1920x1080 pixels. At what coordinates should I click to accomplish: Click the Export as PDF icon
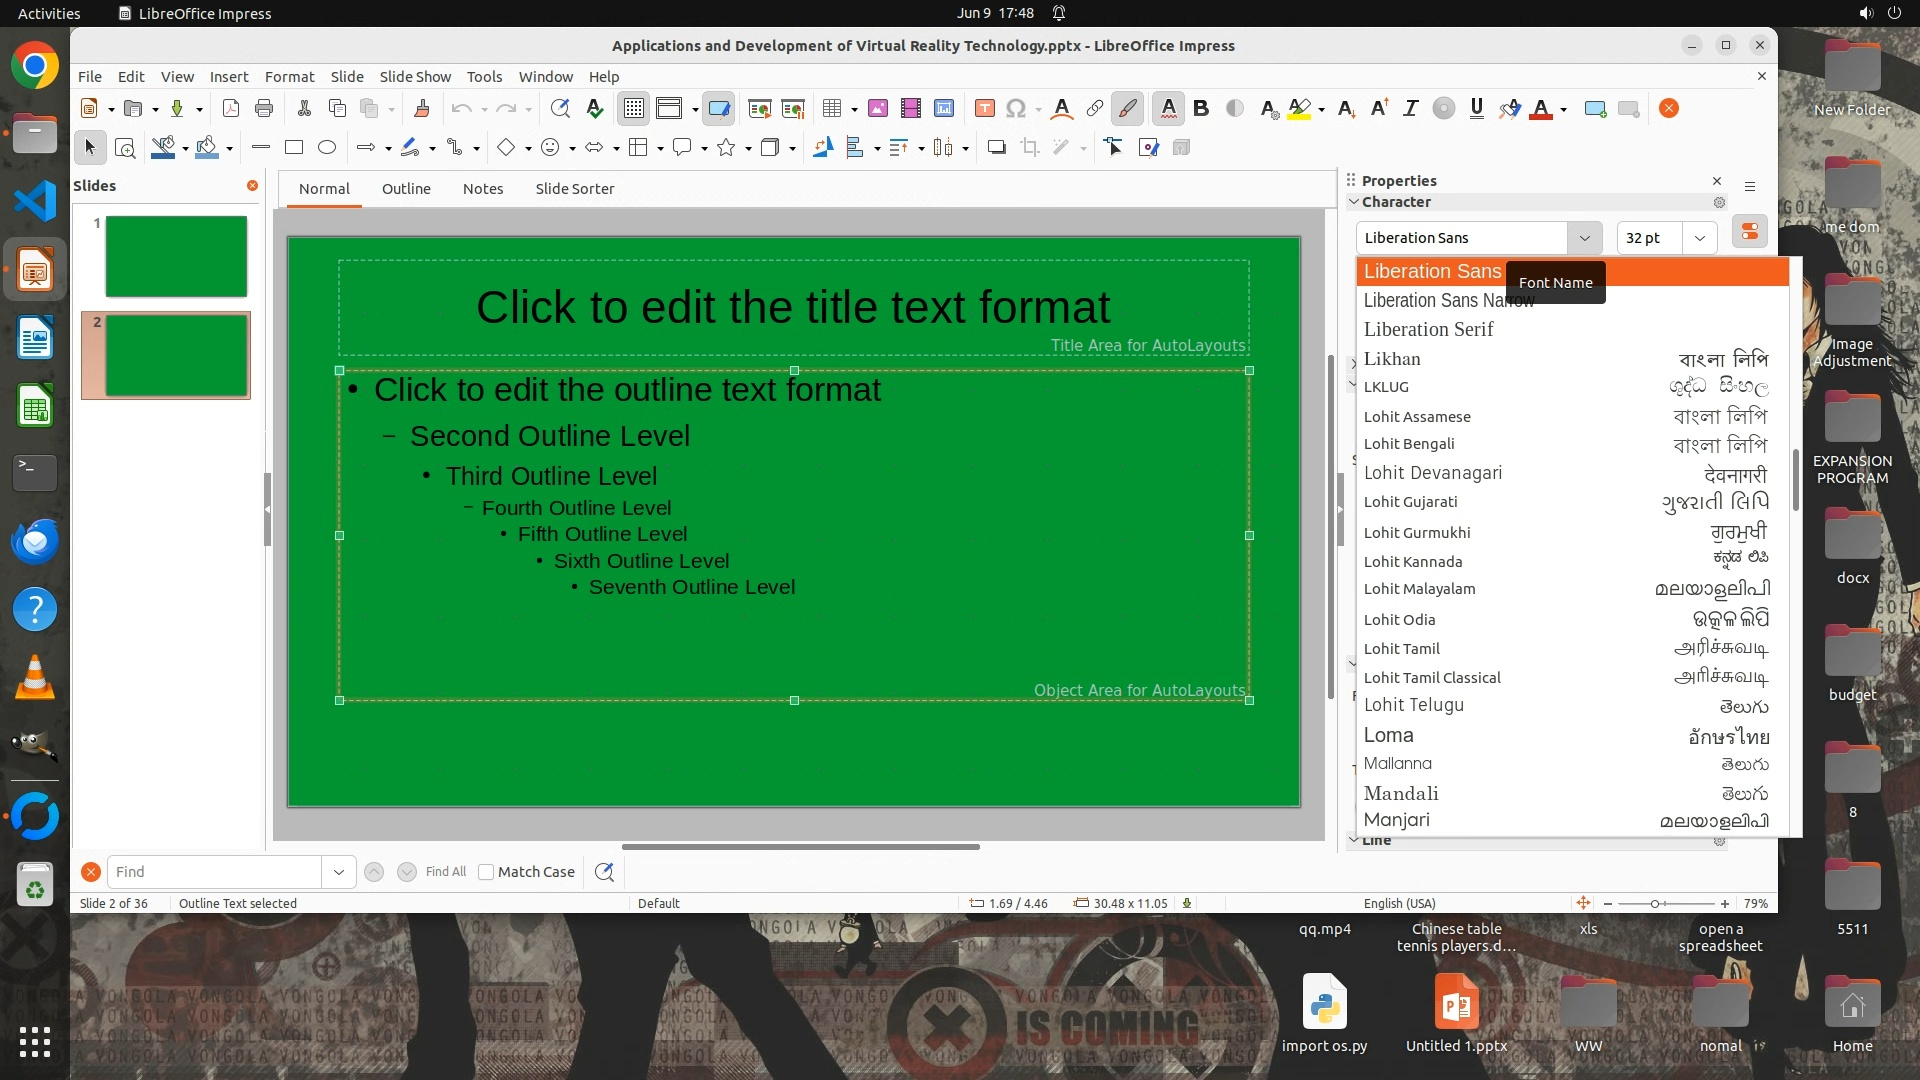click(231, 109)
